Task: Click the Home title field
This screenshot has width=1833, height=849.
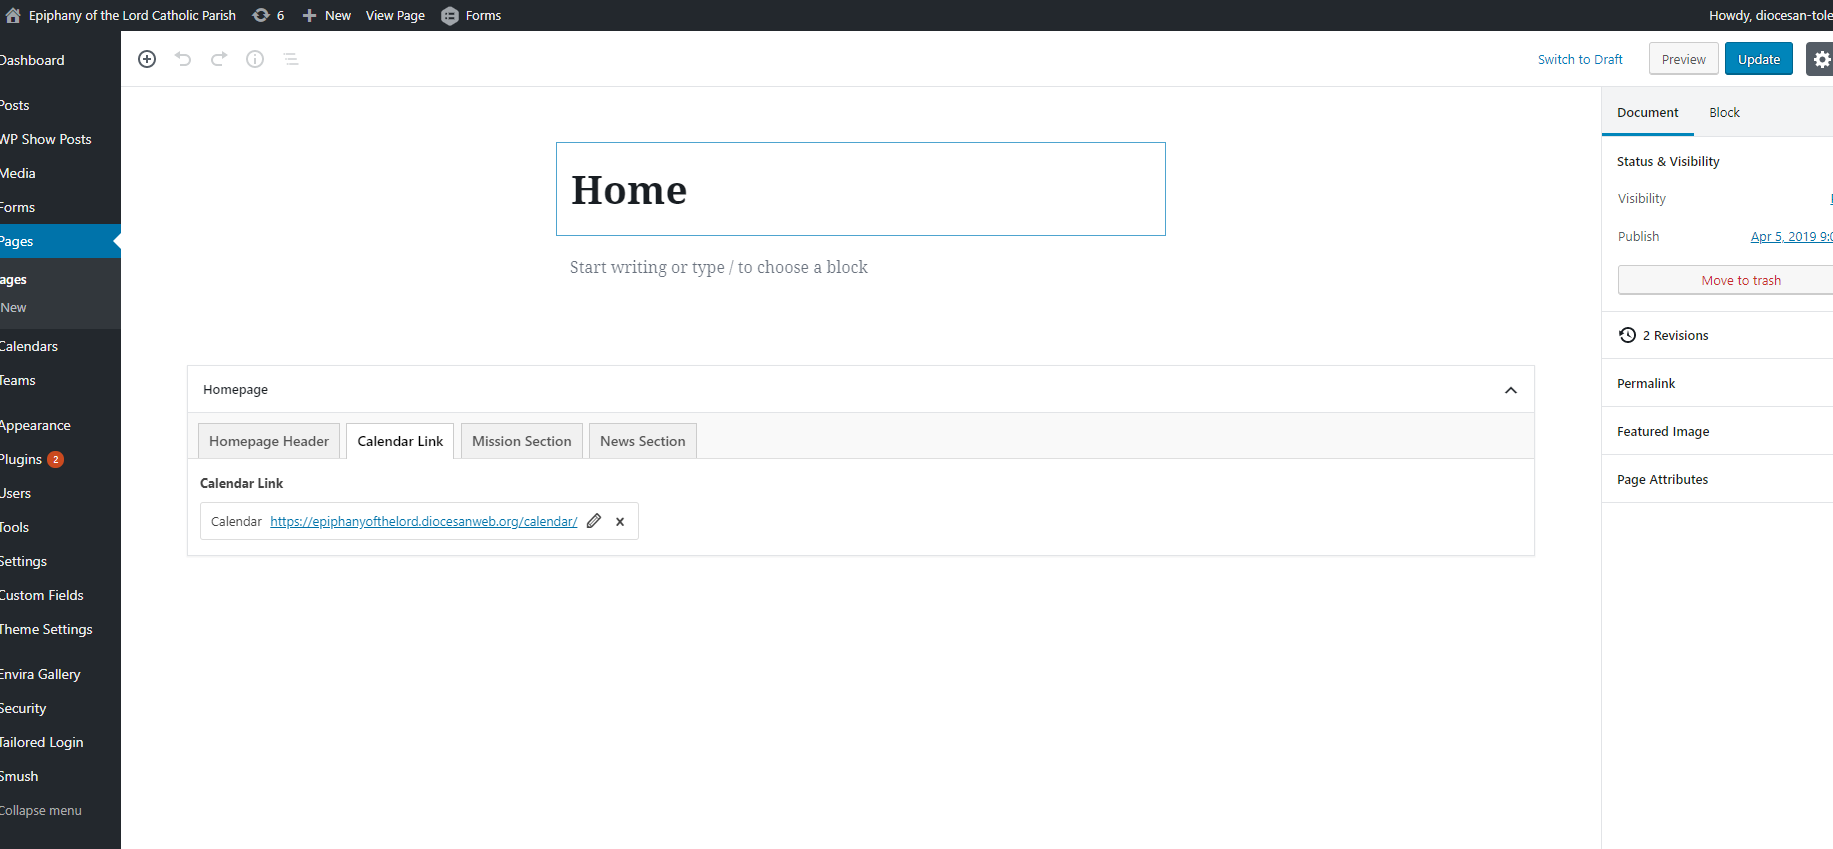Action: point(860,190)
